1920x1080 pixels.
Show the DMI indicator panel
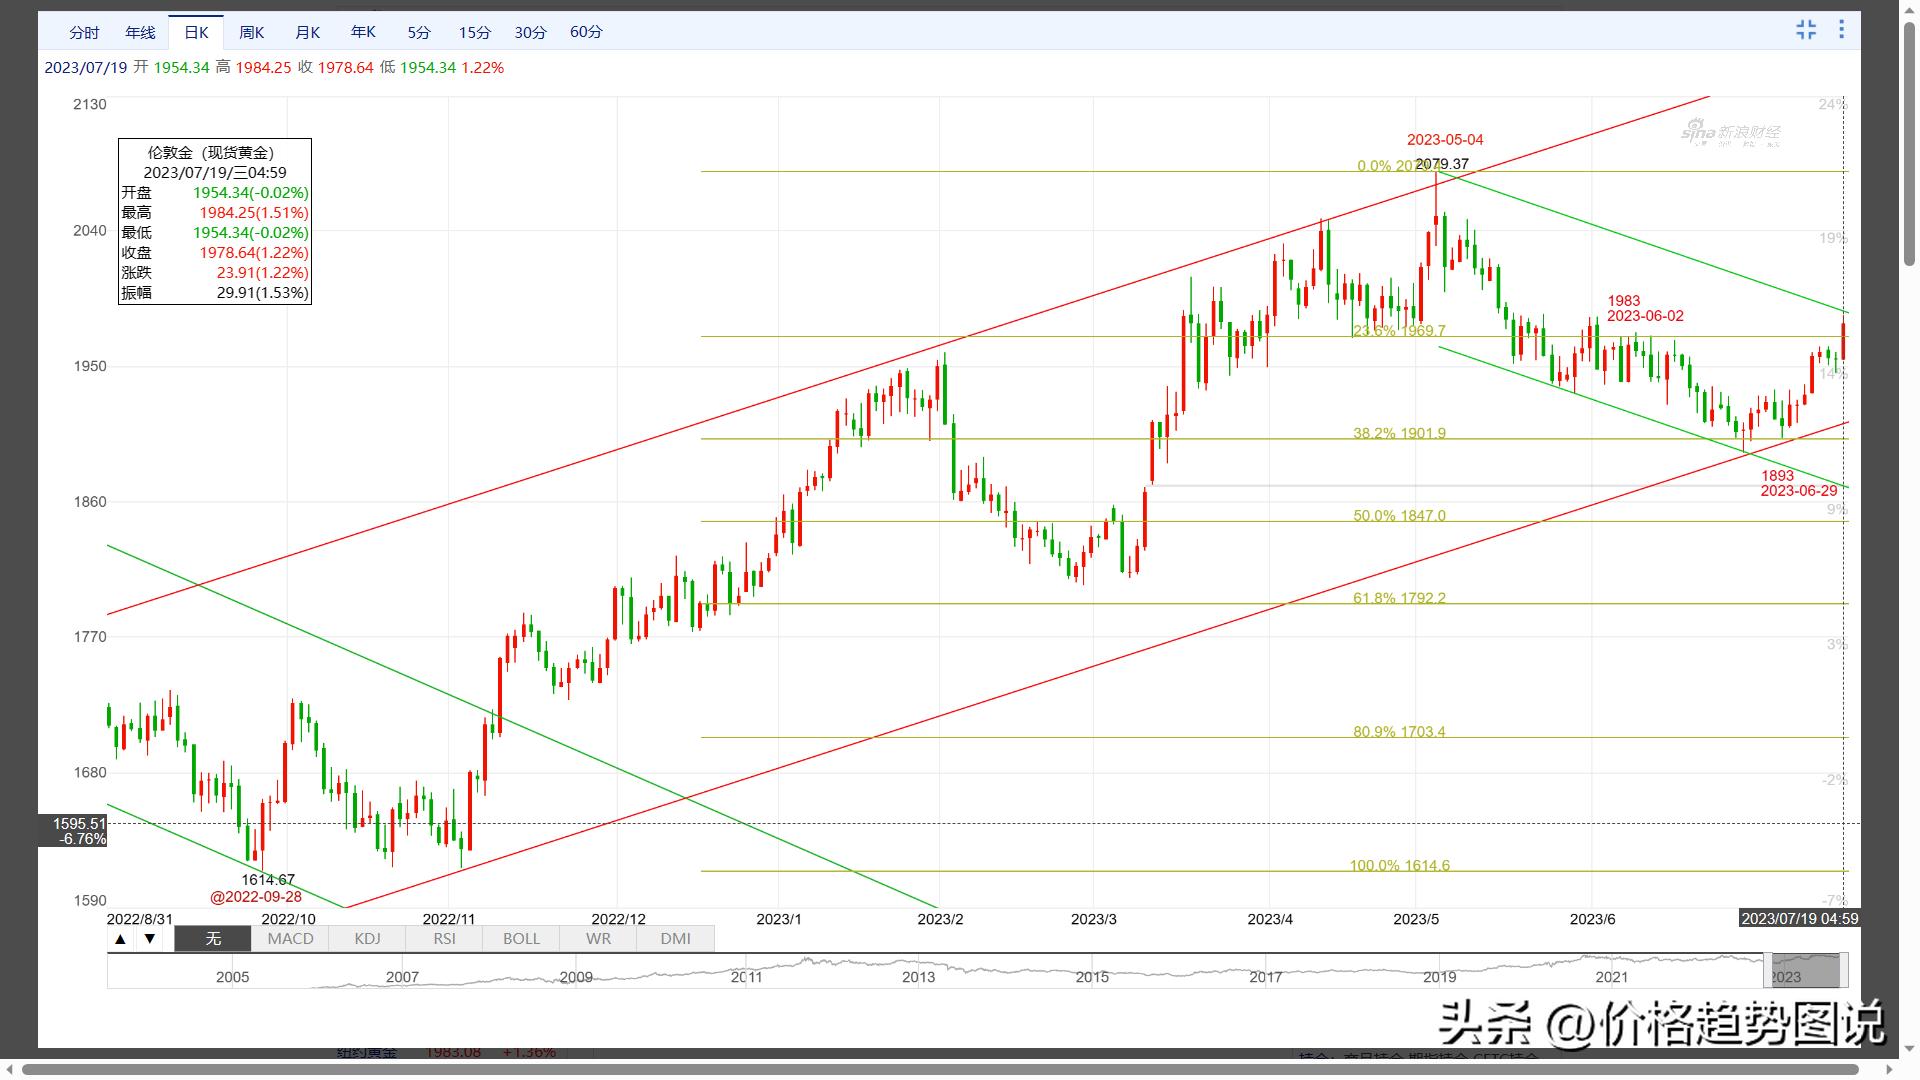click(675, 939)
